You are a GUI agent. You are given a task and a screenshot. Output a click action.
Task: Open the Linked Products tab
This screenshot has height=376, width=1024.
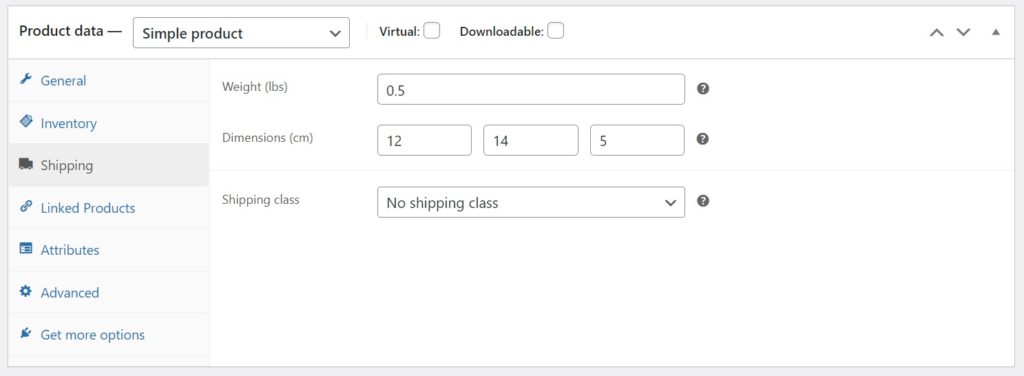pyautogui.click(x=108, y=208)
